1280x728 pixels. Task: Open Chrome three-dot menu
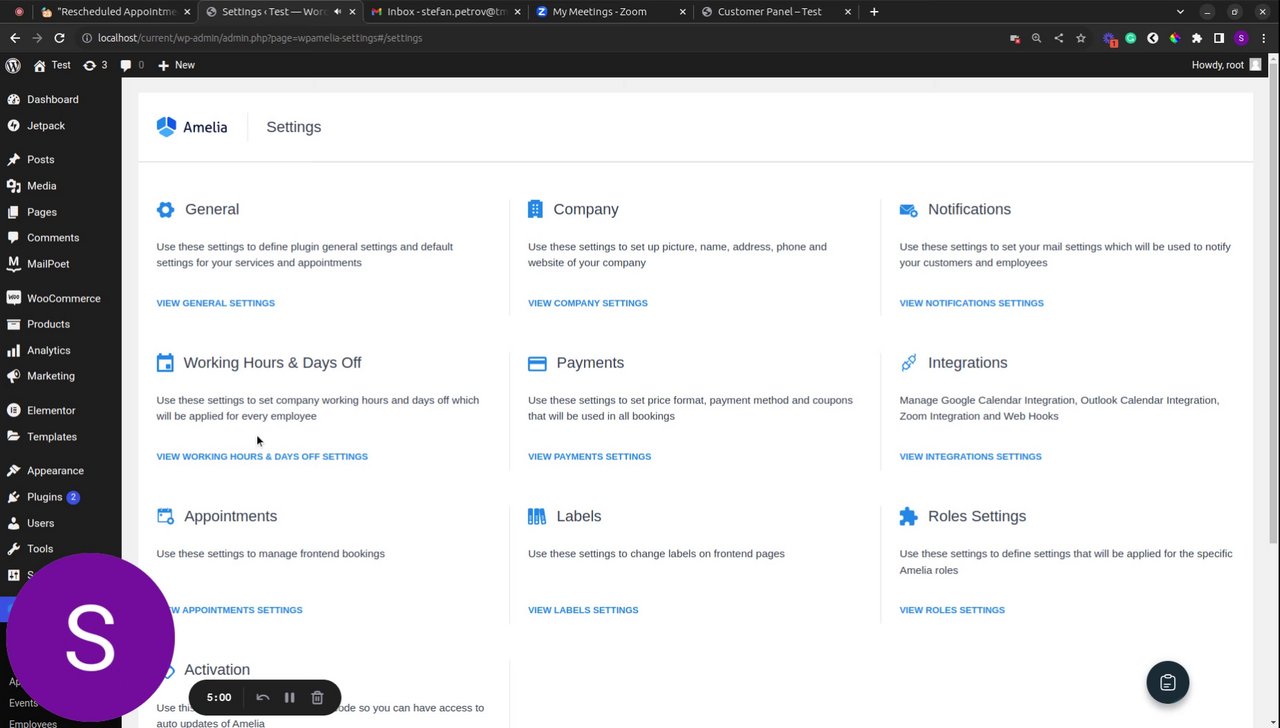click(1264, 38)
